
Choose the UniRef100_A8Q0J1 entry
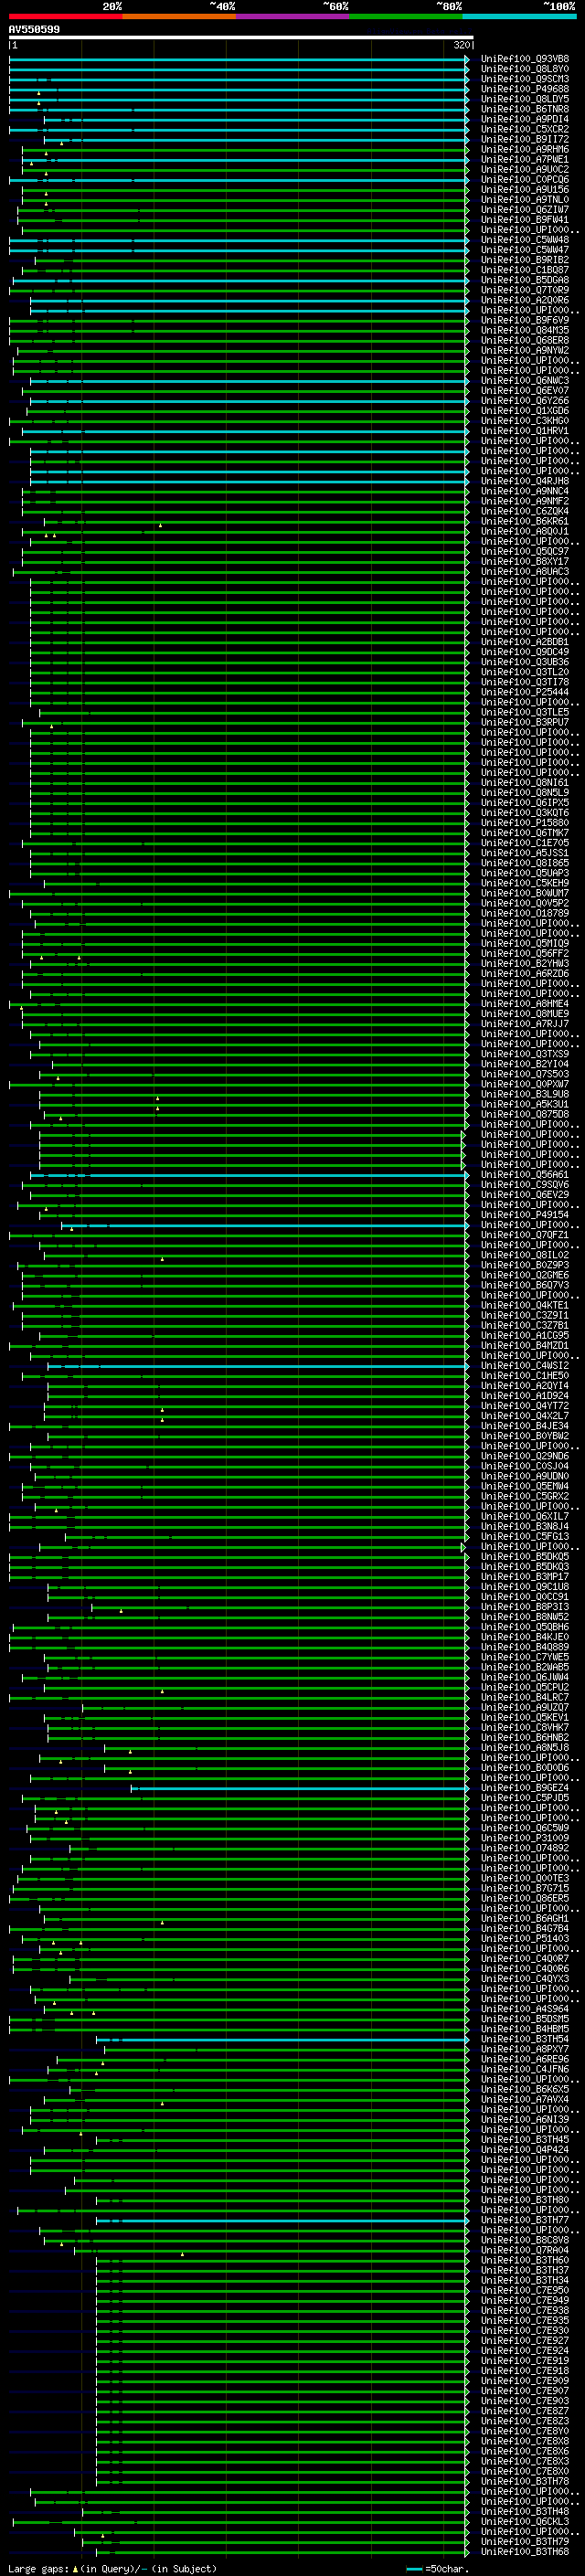coord(525,531)
